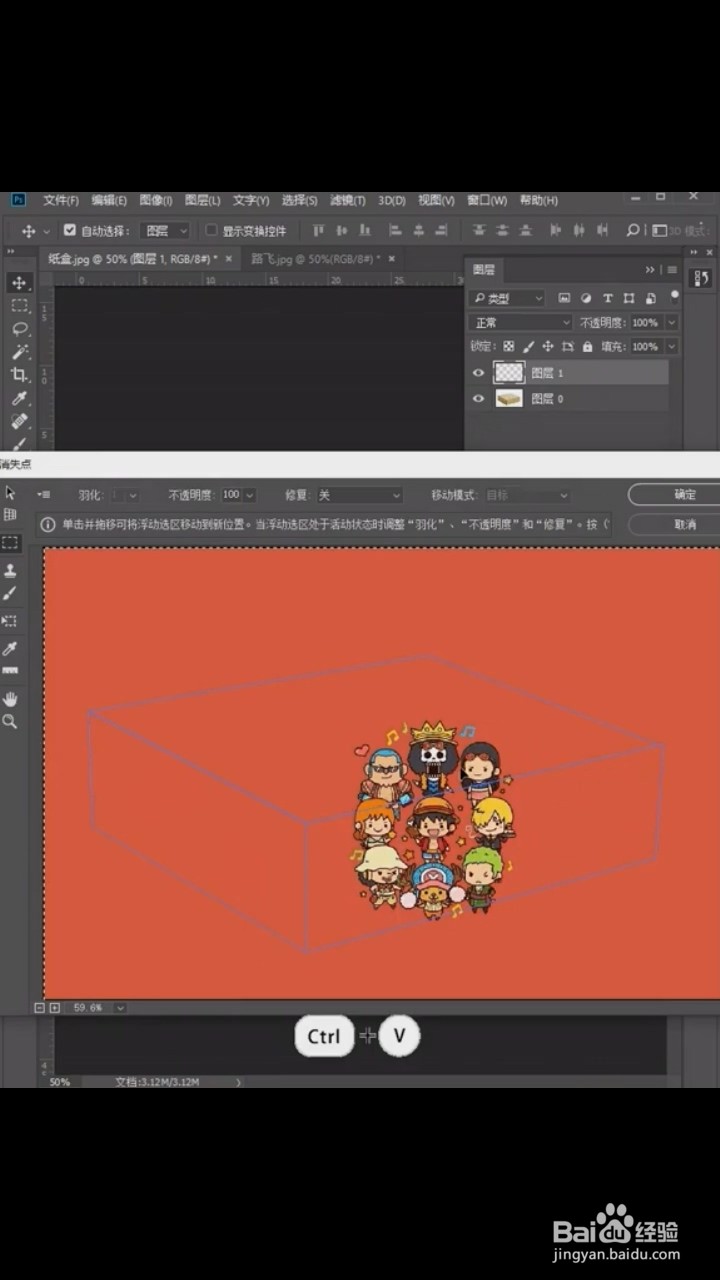
Task: Filter layers by adjustment layer icon
Action: coord(586,298)
